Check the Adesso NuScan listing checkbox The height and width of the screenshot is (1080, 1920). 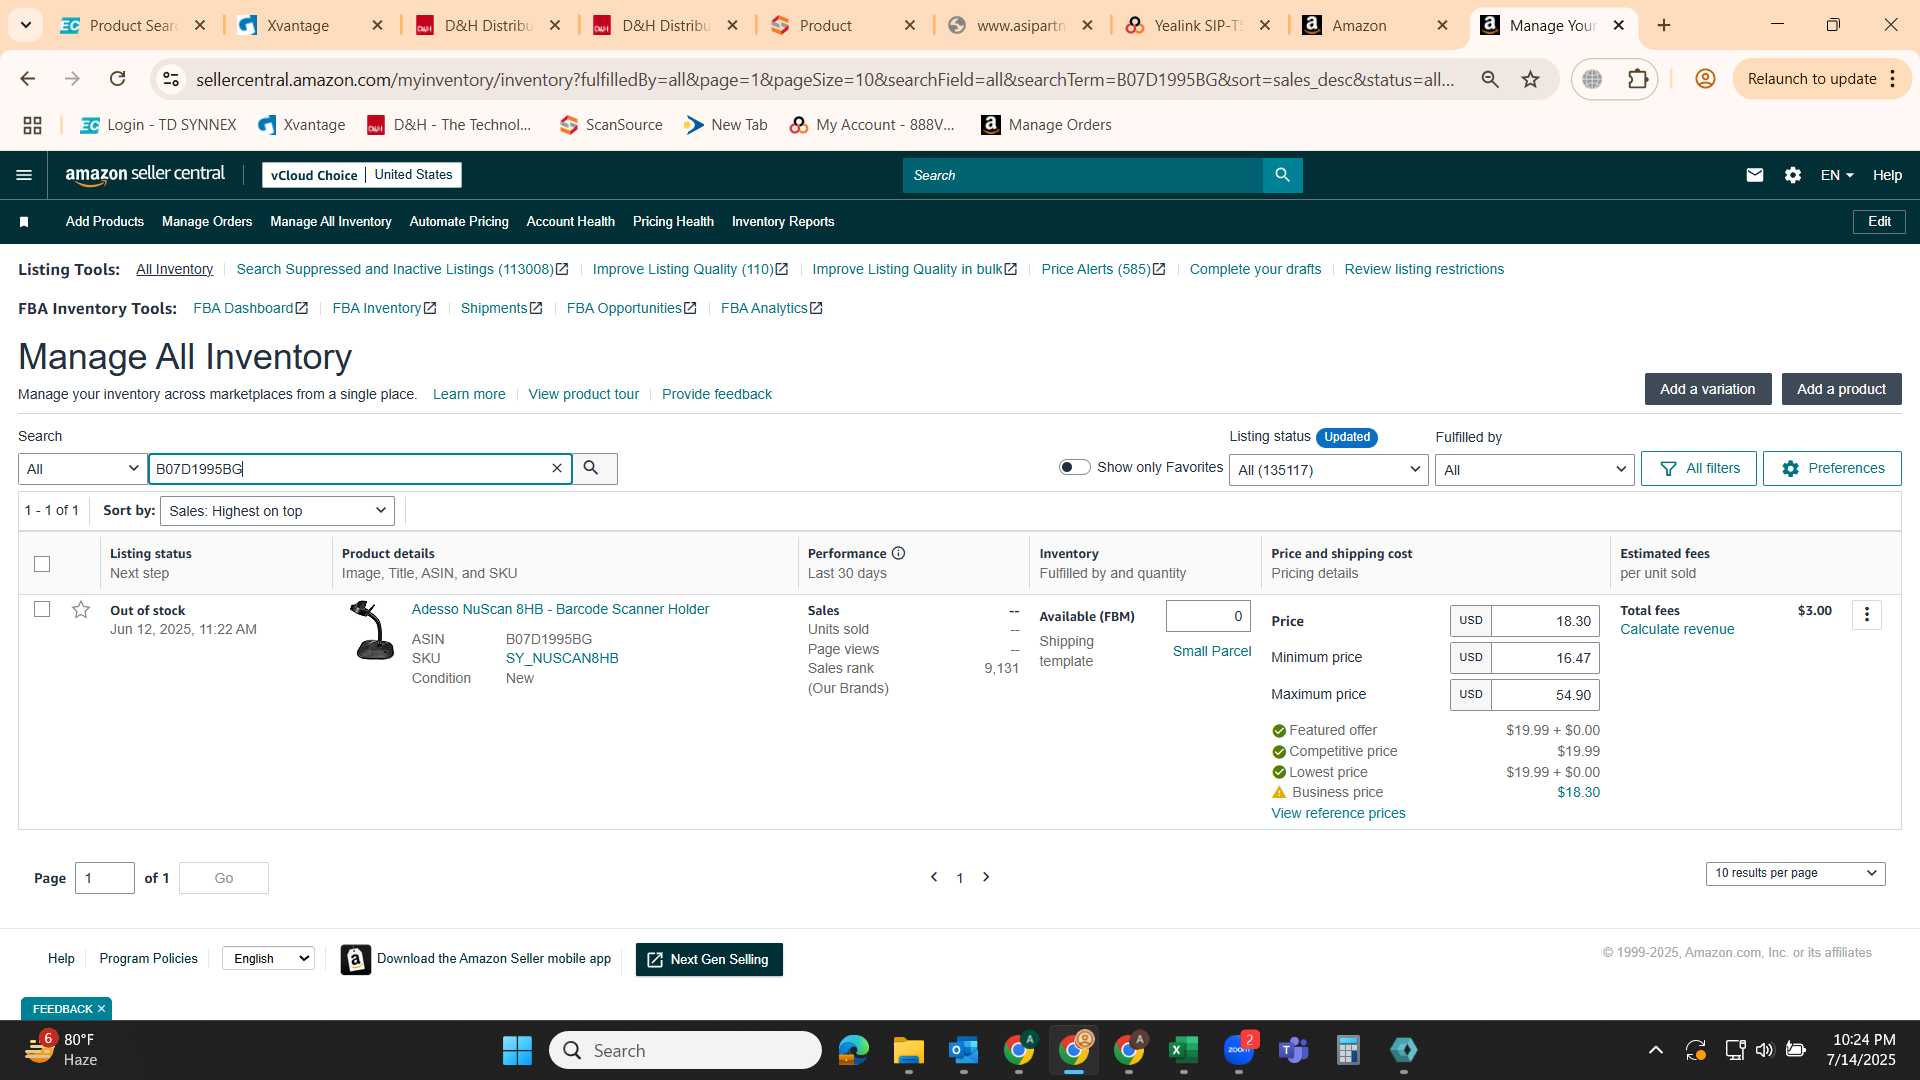[x=42, y=609]
